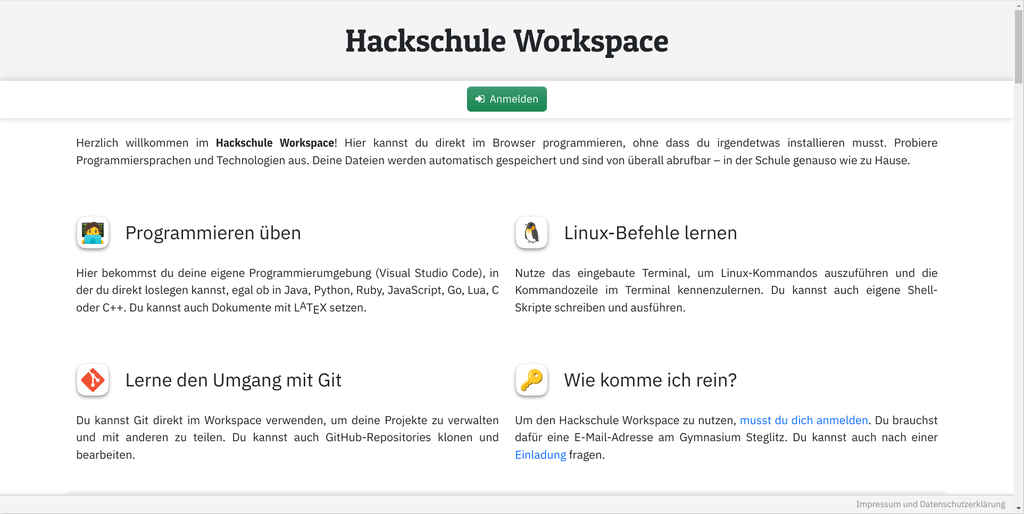Click the golden key icon
The image size is (1024, 514).
pyautogui.click(x=531, y=380)
